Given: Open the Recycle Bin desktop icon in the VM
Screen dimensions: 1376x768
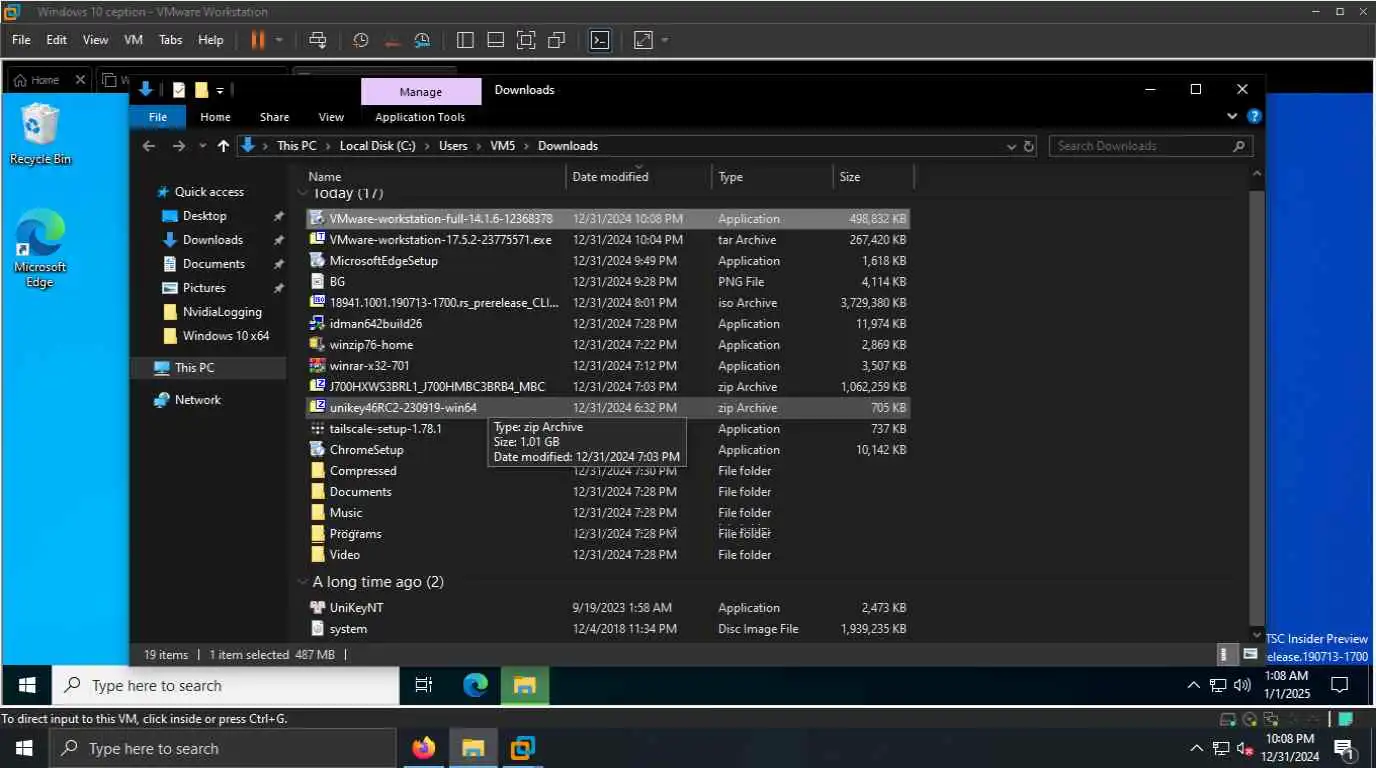Looking at the screenshot, I should click(x=40, y=135).
